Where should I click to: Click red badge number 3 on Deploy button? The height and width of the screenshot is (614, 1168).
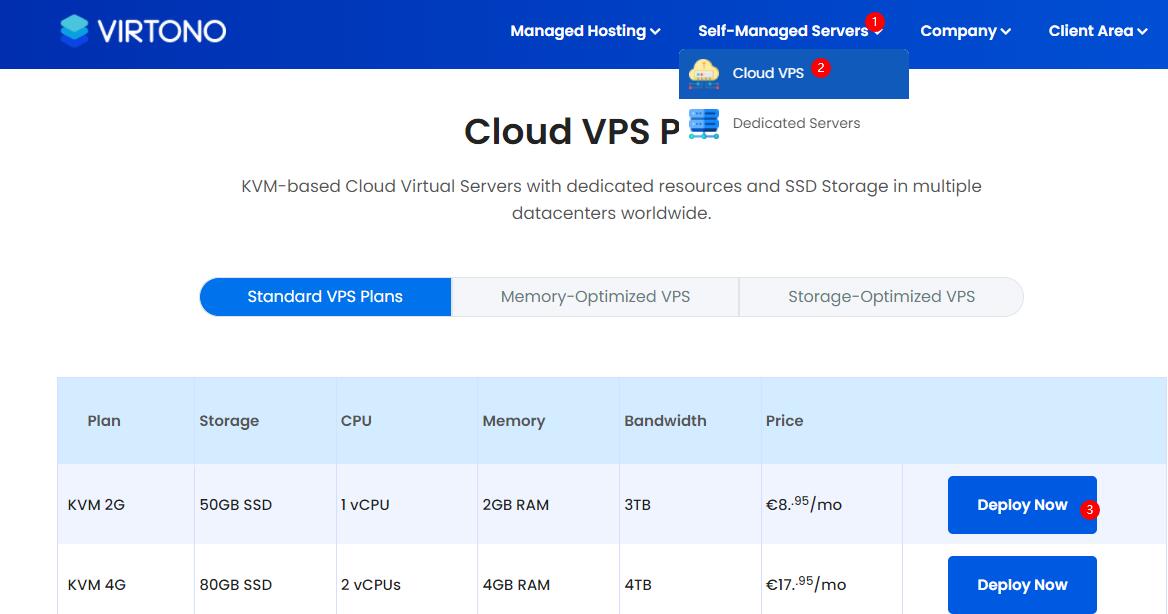(1090, 510)
